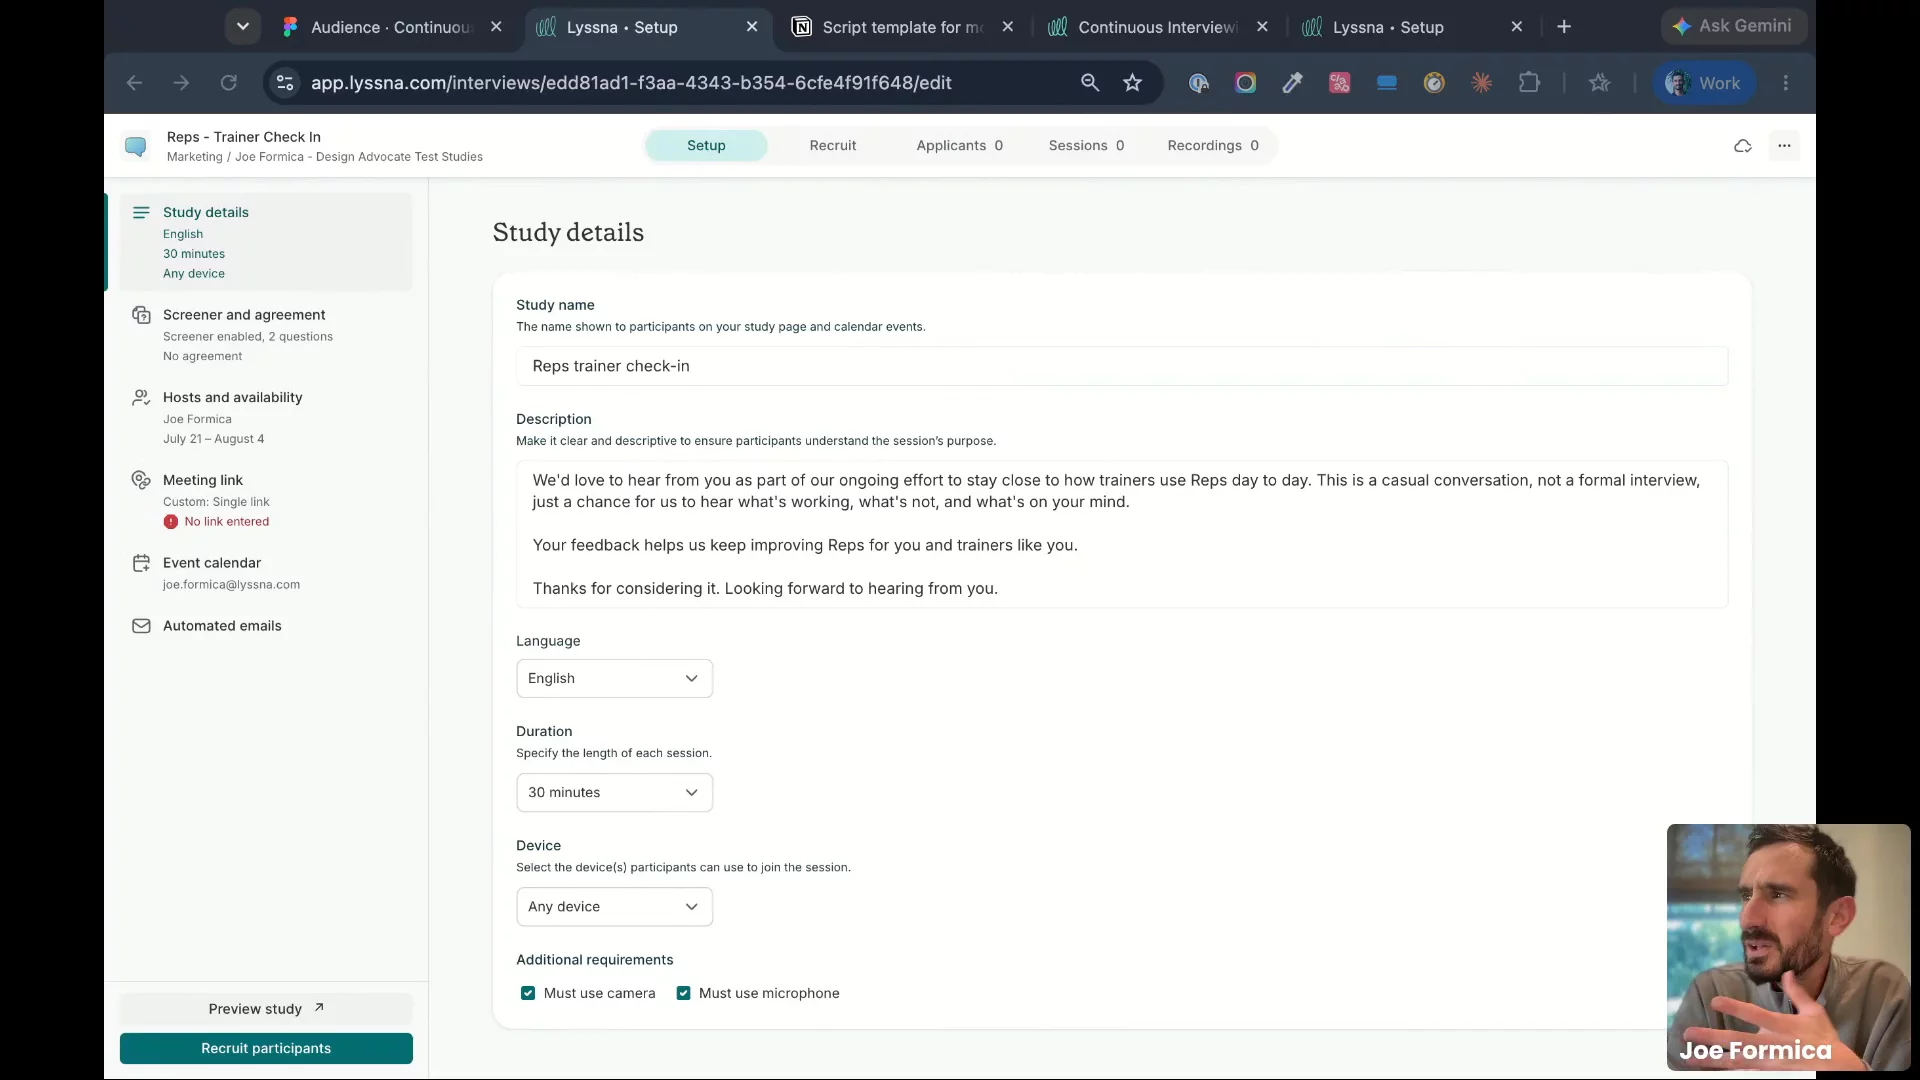Screen dimensions: 1920x1080
Task: Click the cloud save status icon
Action: [x=1743, y=146]
